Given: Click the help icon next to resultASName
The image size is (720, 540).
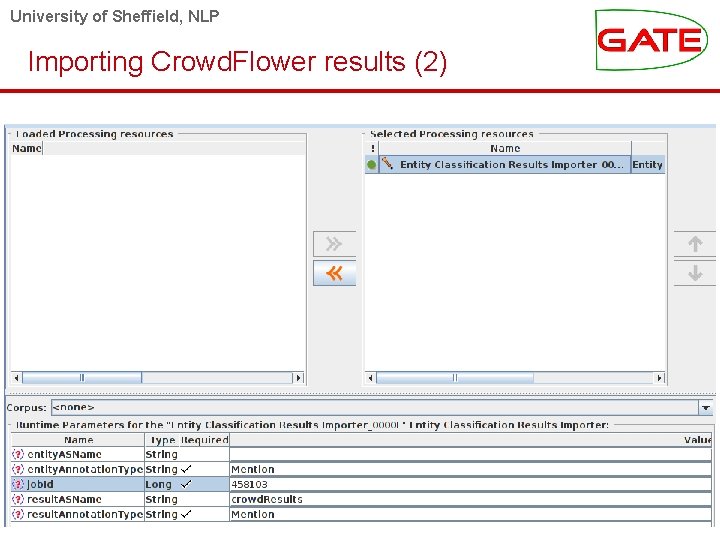Looking at the screenshot, I should [17, 499].
